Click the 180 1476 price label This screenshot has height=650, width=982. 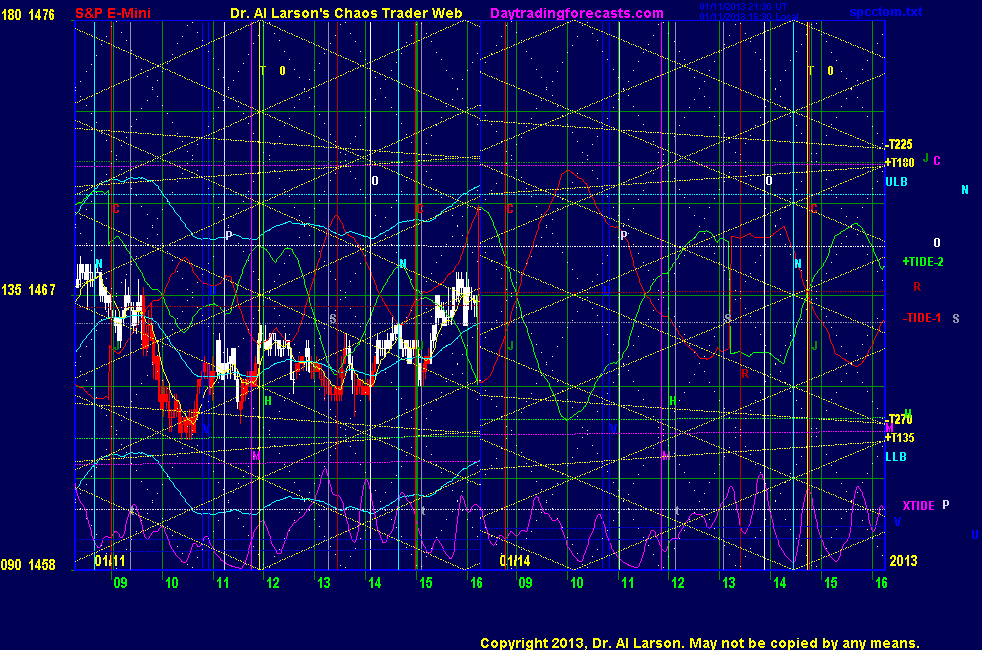(28, 14)
